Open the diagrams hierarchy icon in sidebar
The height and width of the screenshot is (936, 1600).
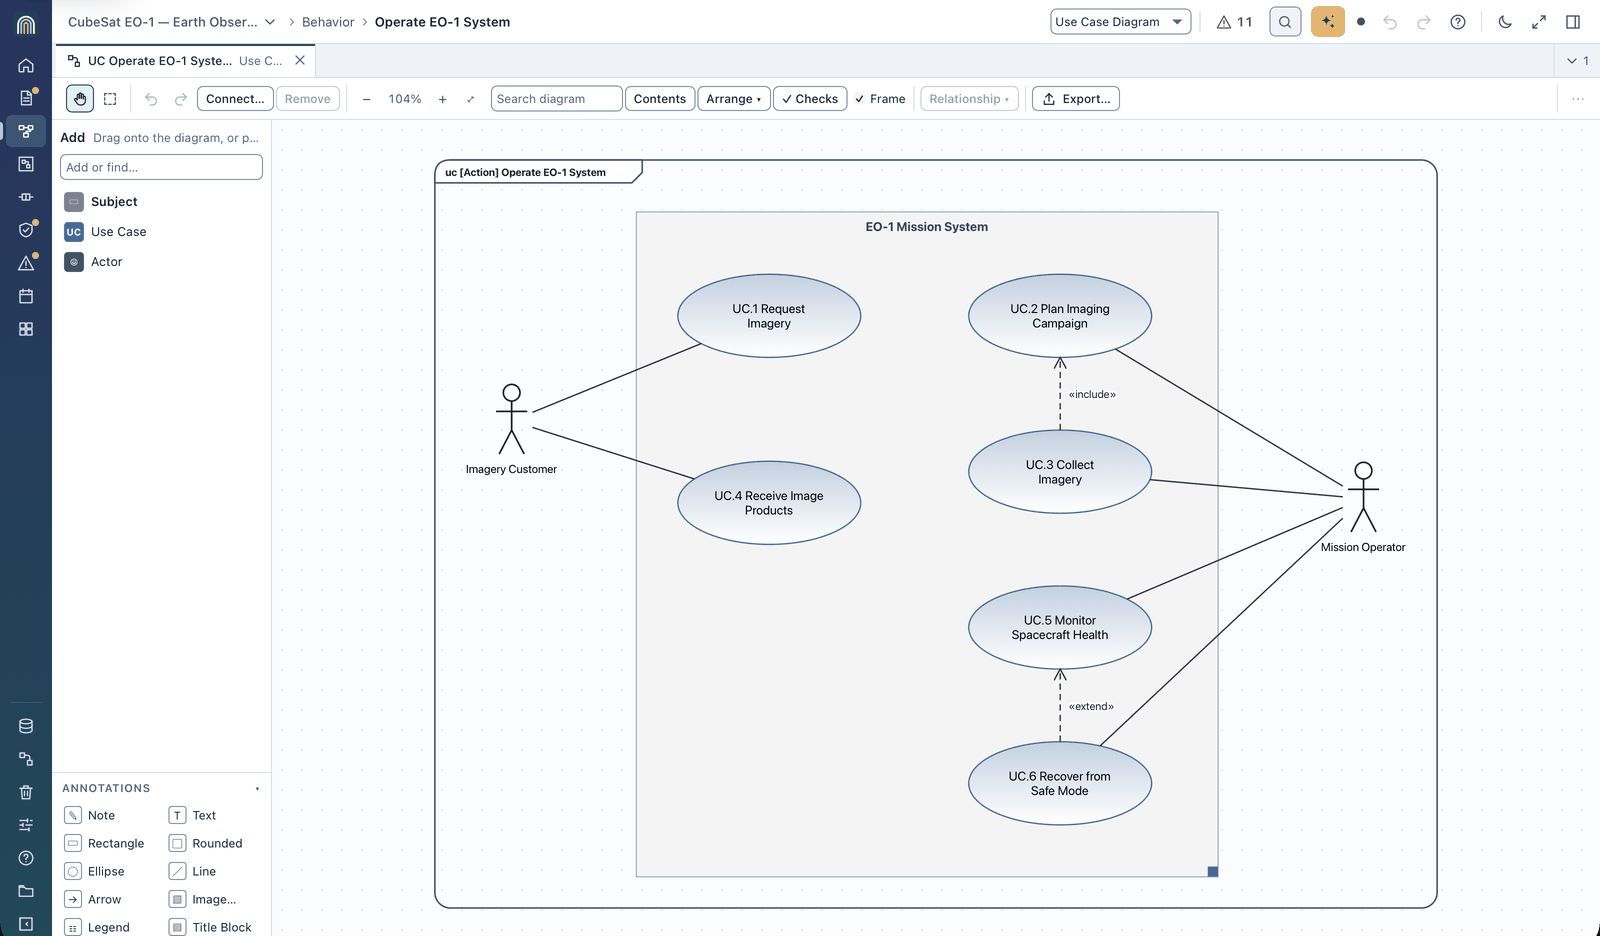coord(26,131)
